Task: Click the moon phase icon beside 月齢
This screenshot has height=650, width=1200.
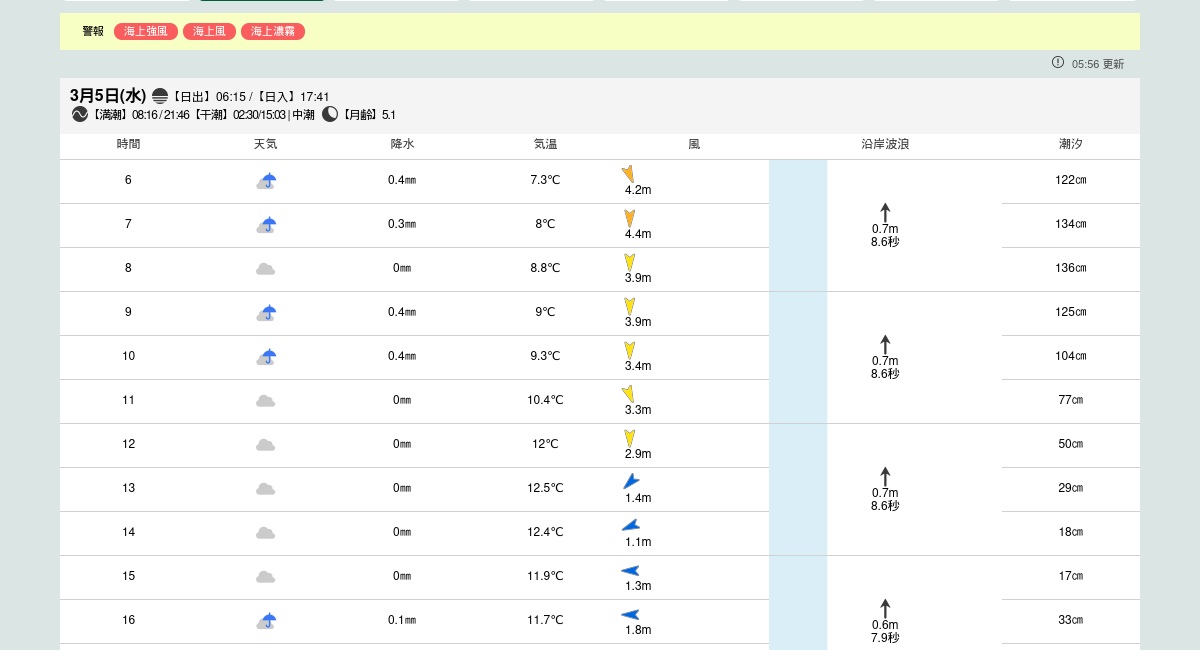Action: tap(330, 114)
